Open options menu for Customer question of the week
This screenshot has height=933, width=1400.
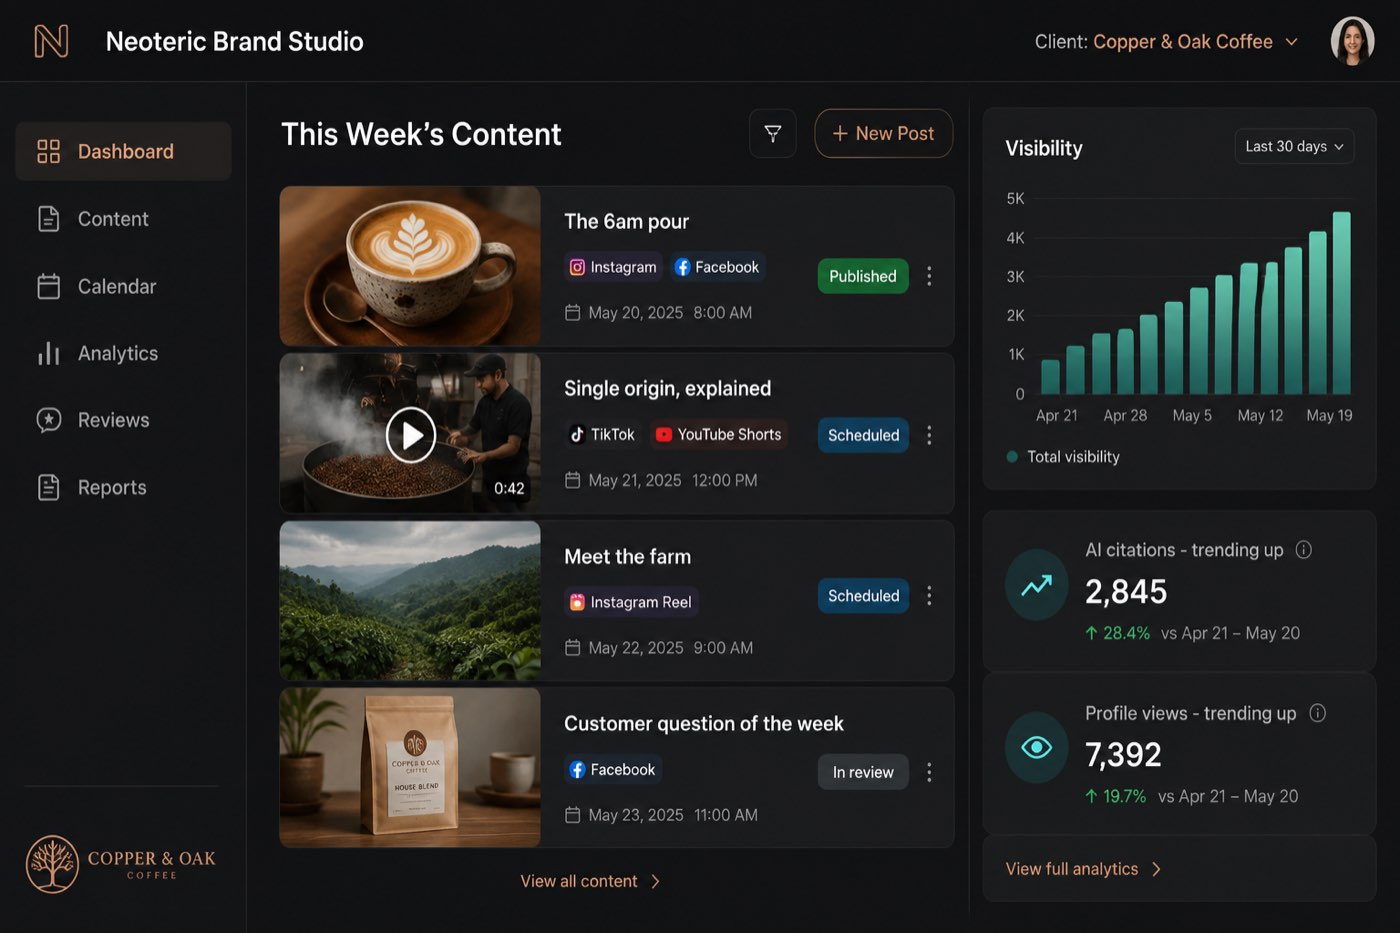(929, 772)
